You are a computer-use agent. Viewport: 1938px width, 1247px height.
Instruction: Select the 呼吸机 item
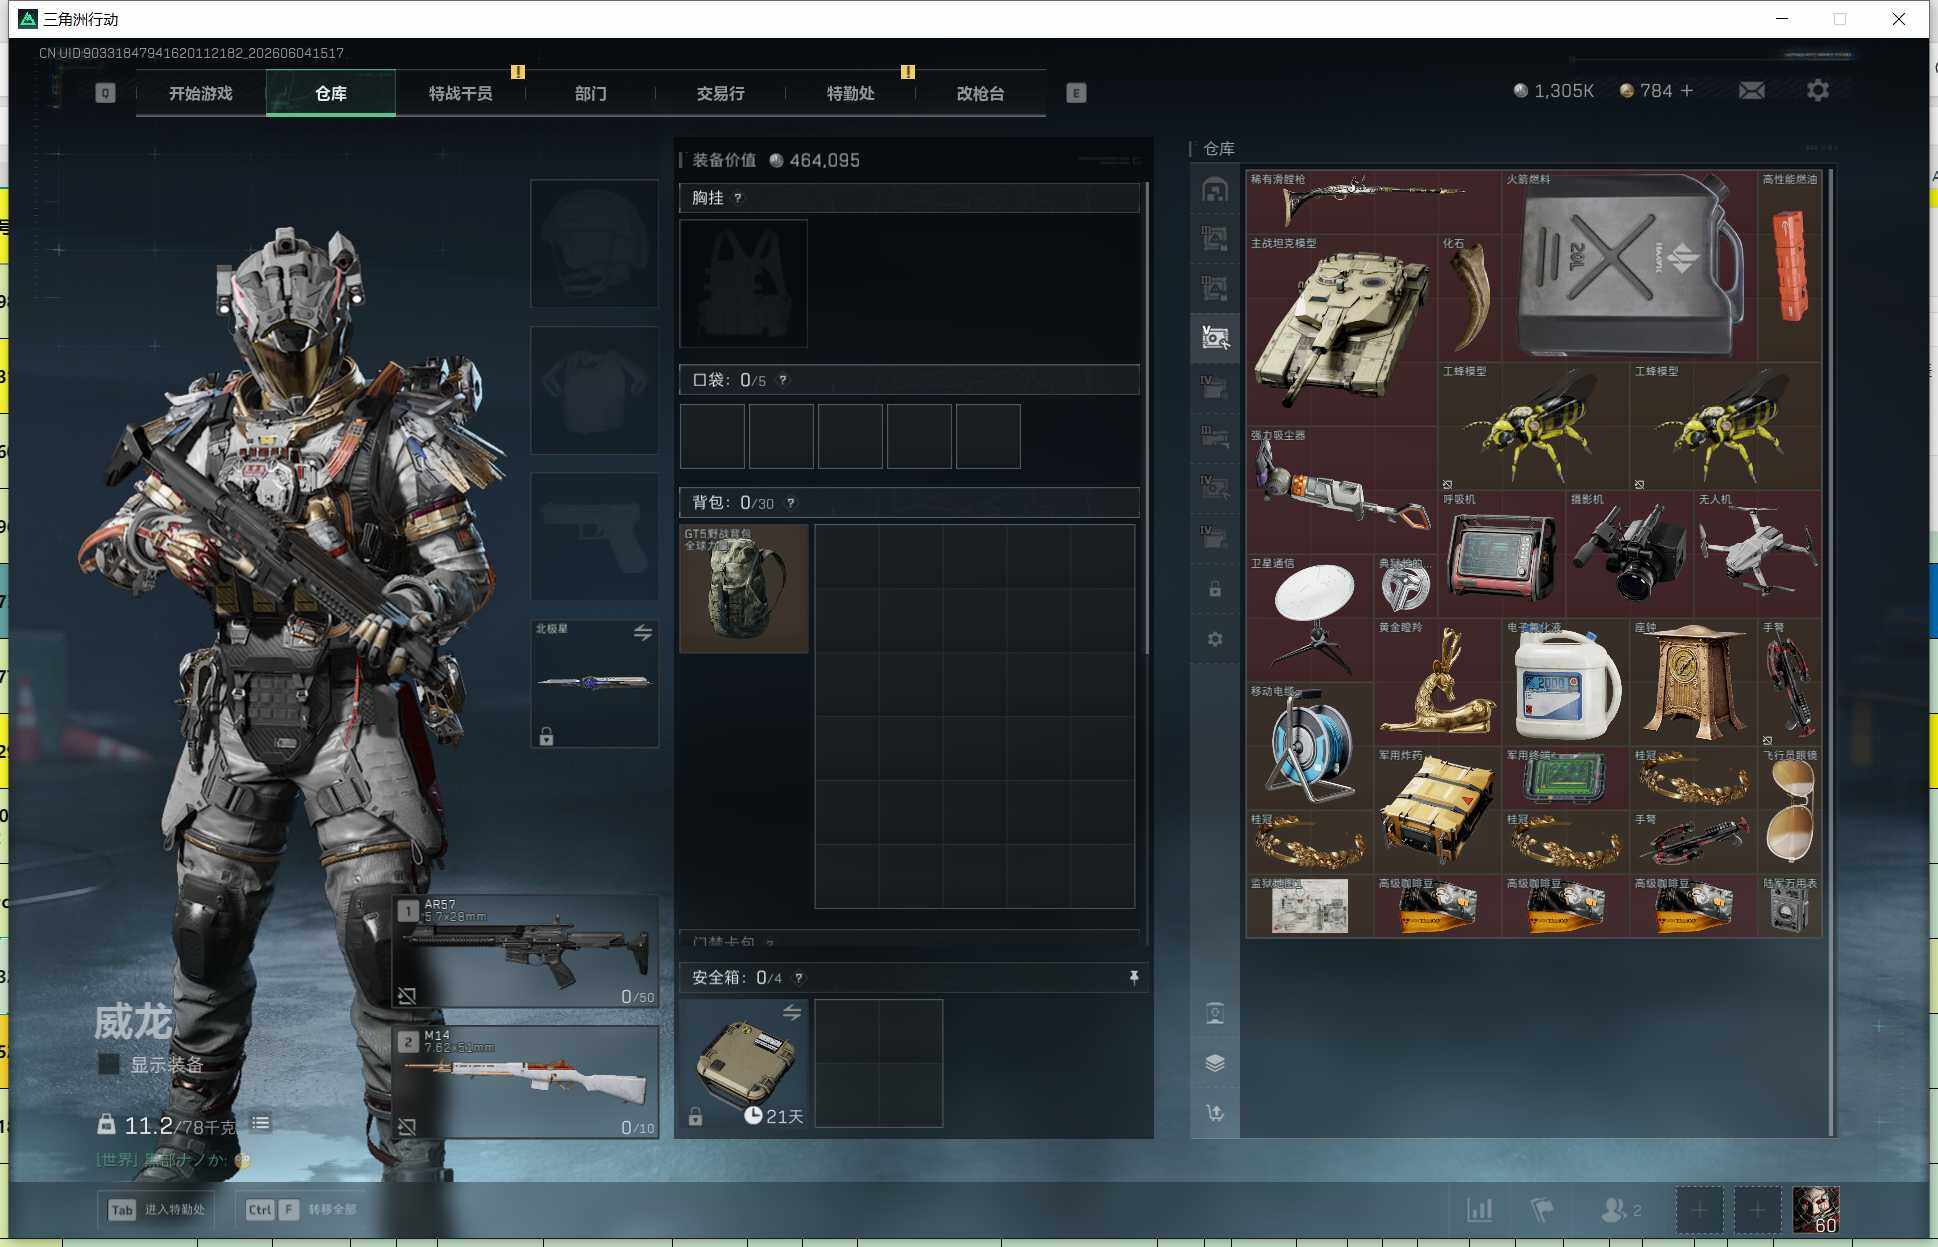pos(1502,554)
